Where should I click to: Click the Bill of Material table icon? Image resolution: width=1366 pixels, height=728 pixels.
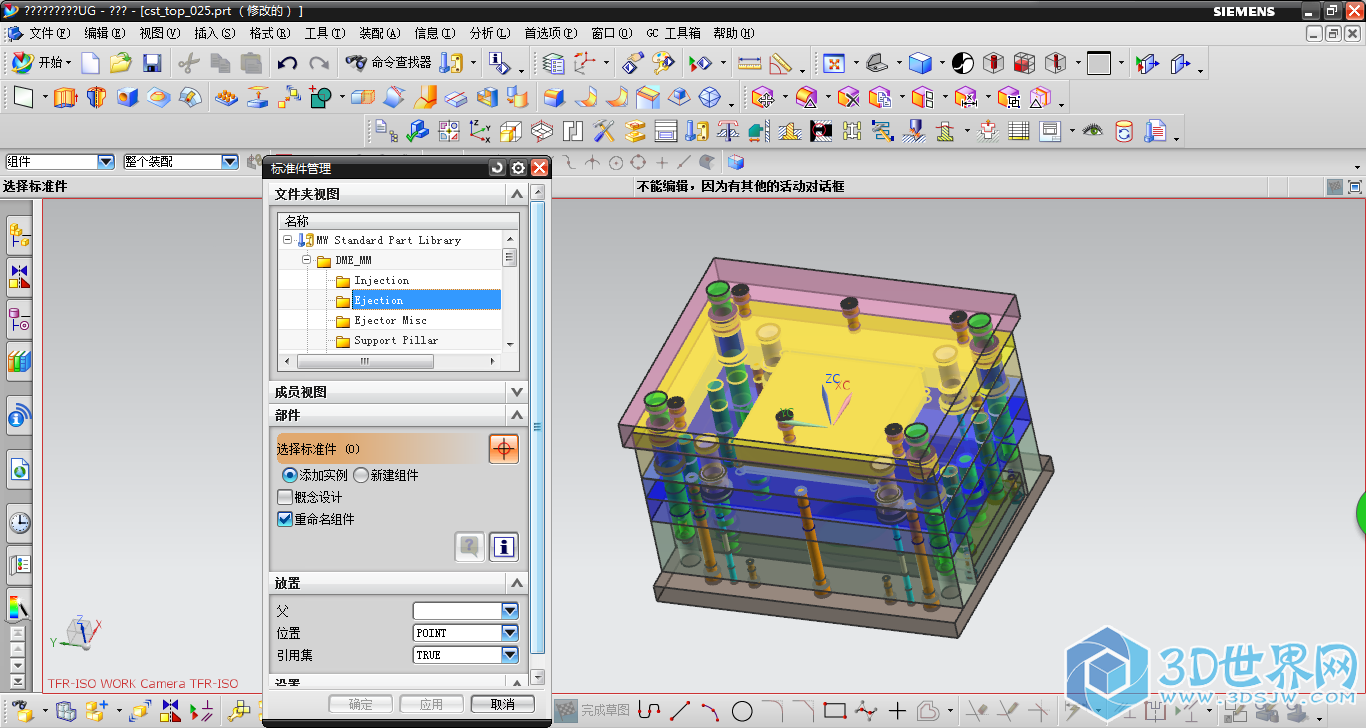pos(1019,130)
